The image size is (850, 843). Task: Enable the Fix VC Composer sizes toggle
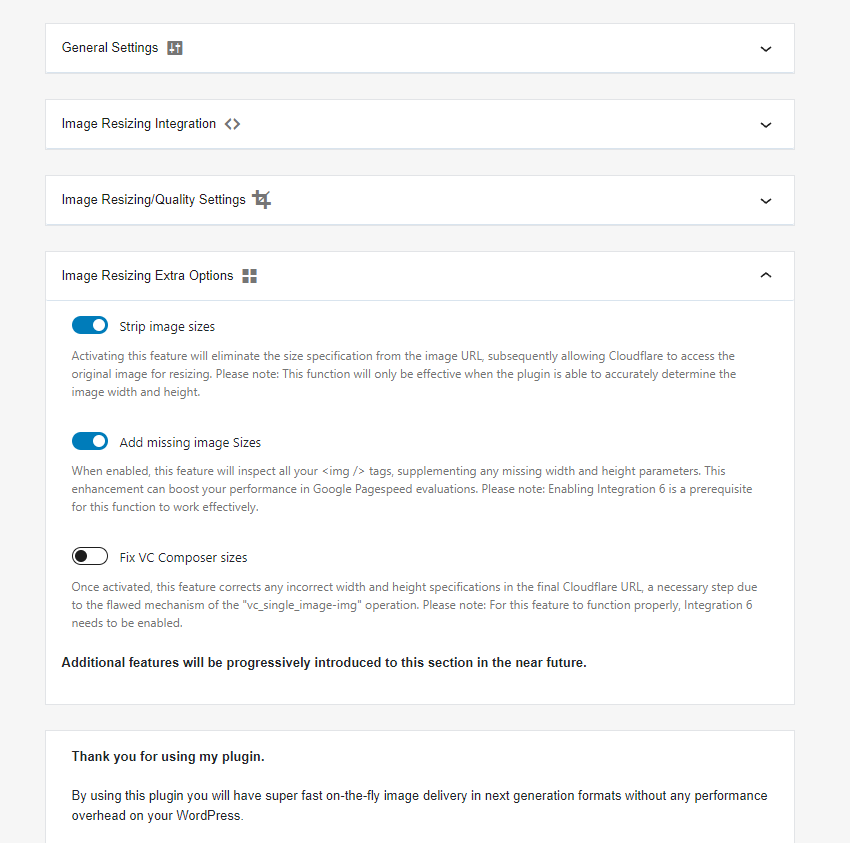tap(90, 556)
